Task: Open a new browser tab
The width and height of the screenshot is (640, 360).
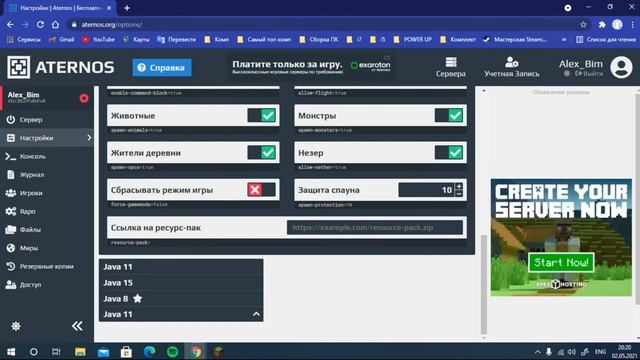Action: tap(127, 8)
